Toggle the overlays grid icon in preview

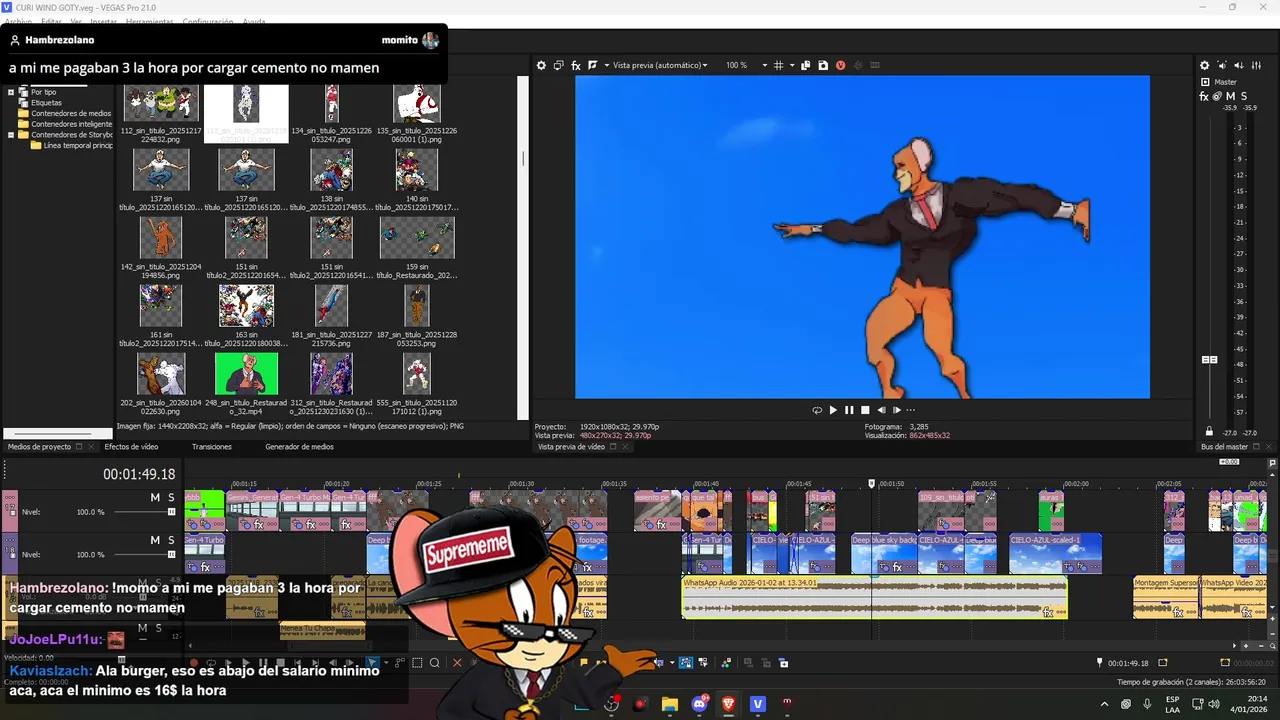(779, 65)
